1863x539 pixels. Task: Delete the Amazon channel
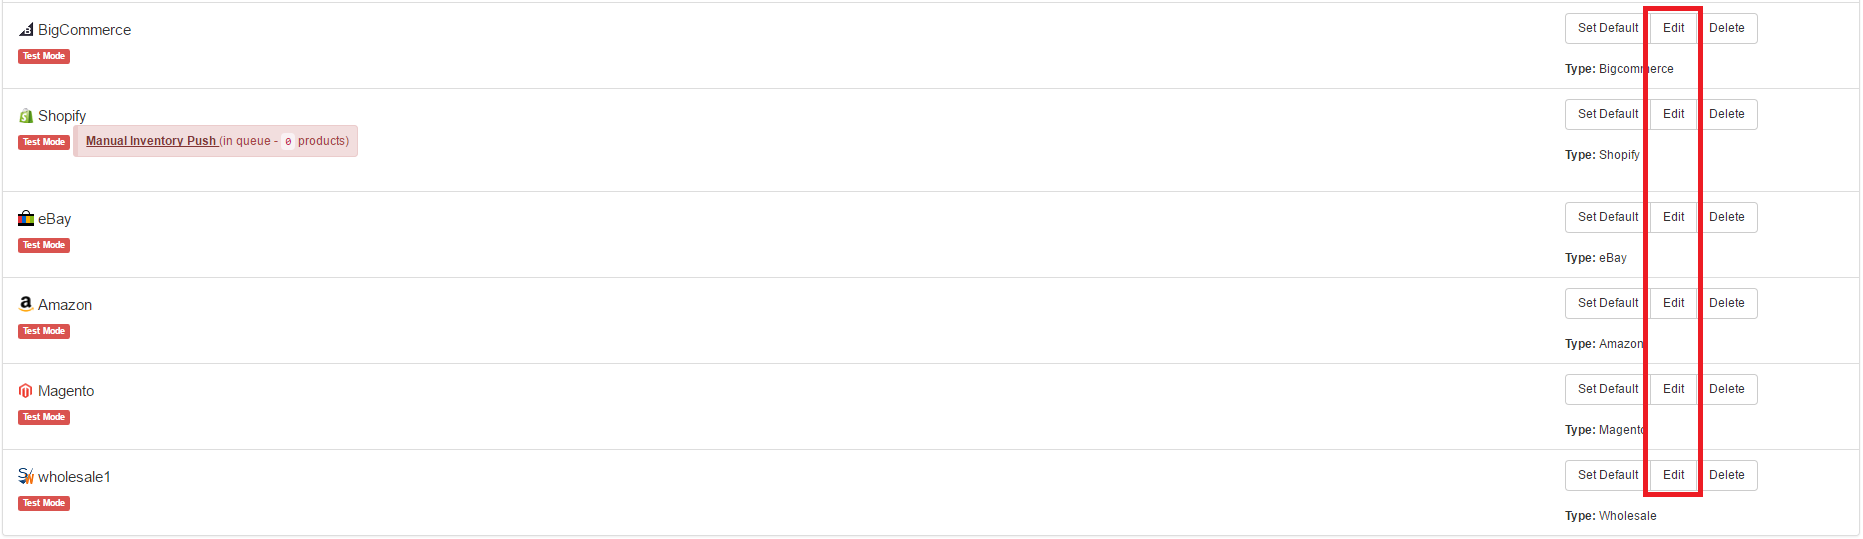(x=1726, y=303)
